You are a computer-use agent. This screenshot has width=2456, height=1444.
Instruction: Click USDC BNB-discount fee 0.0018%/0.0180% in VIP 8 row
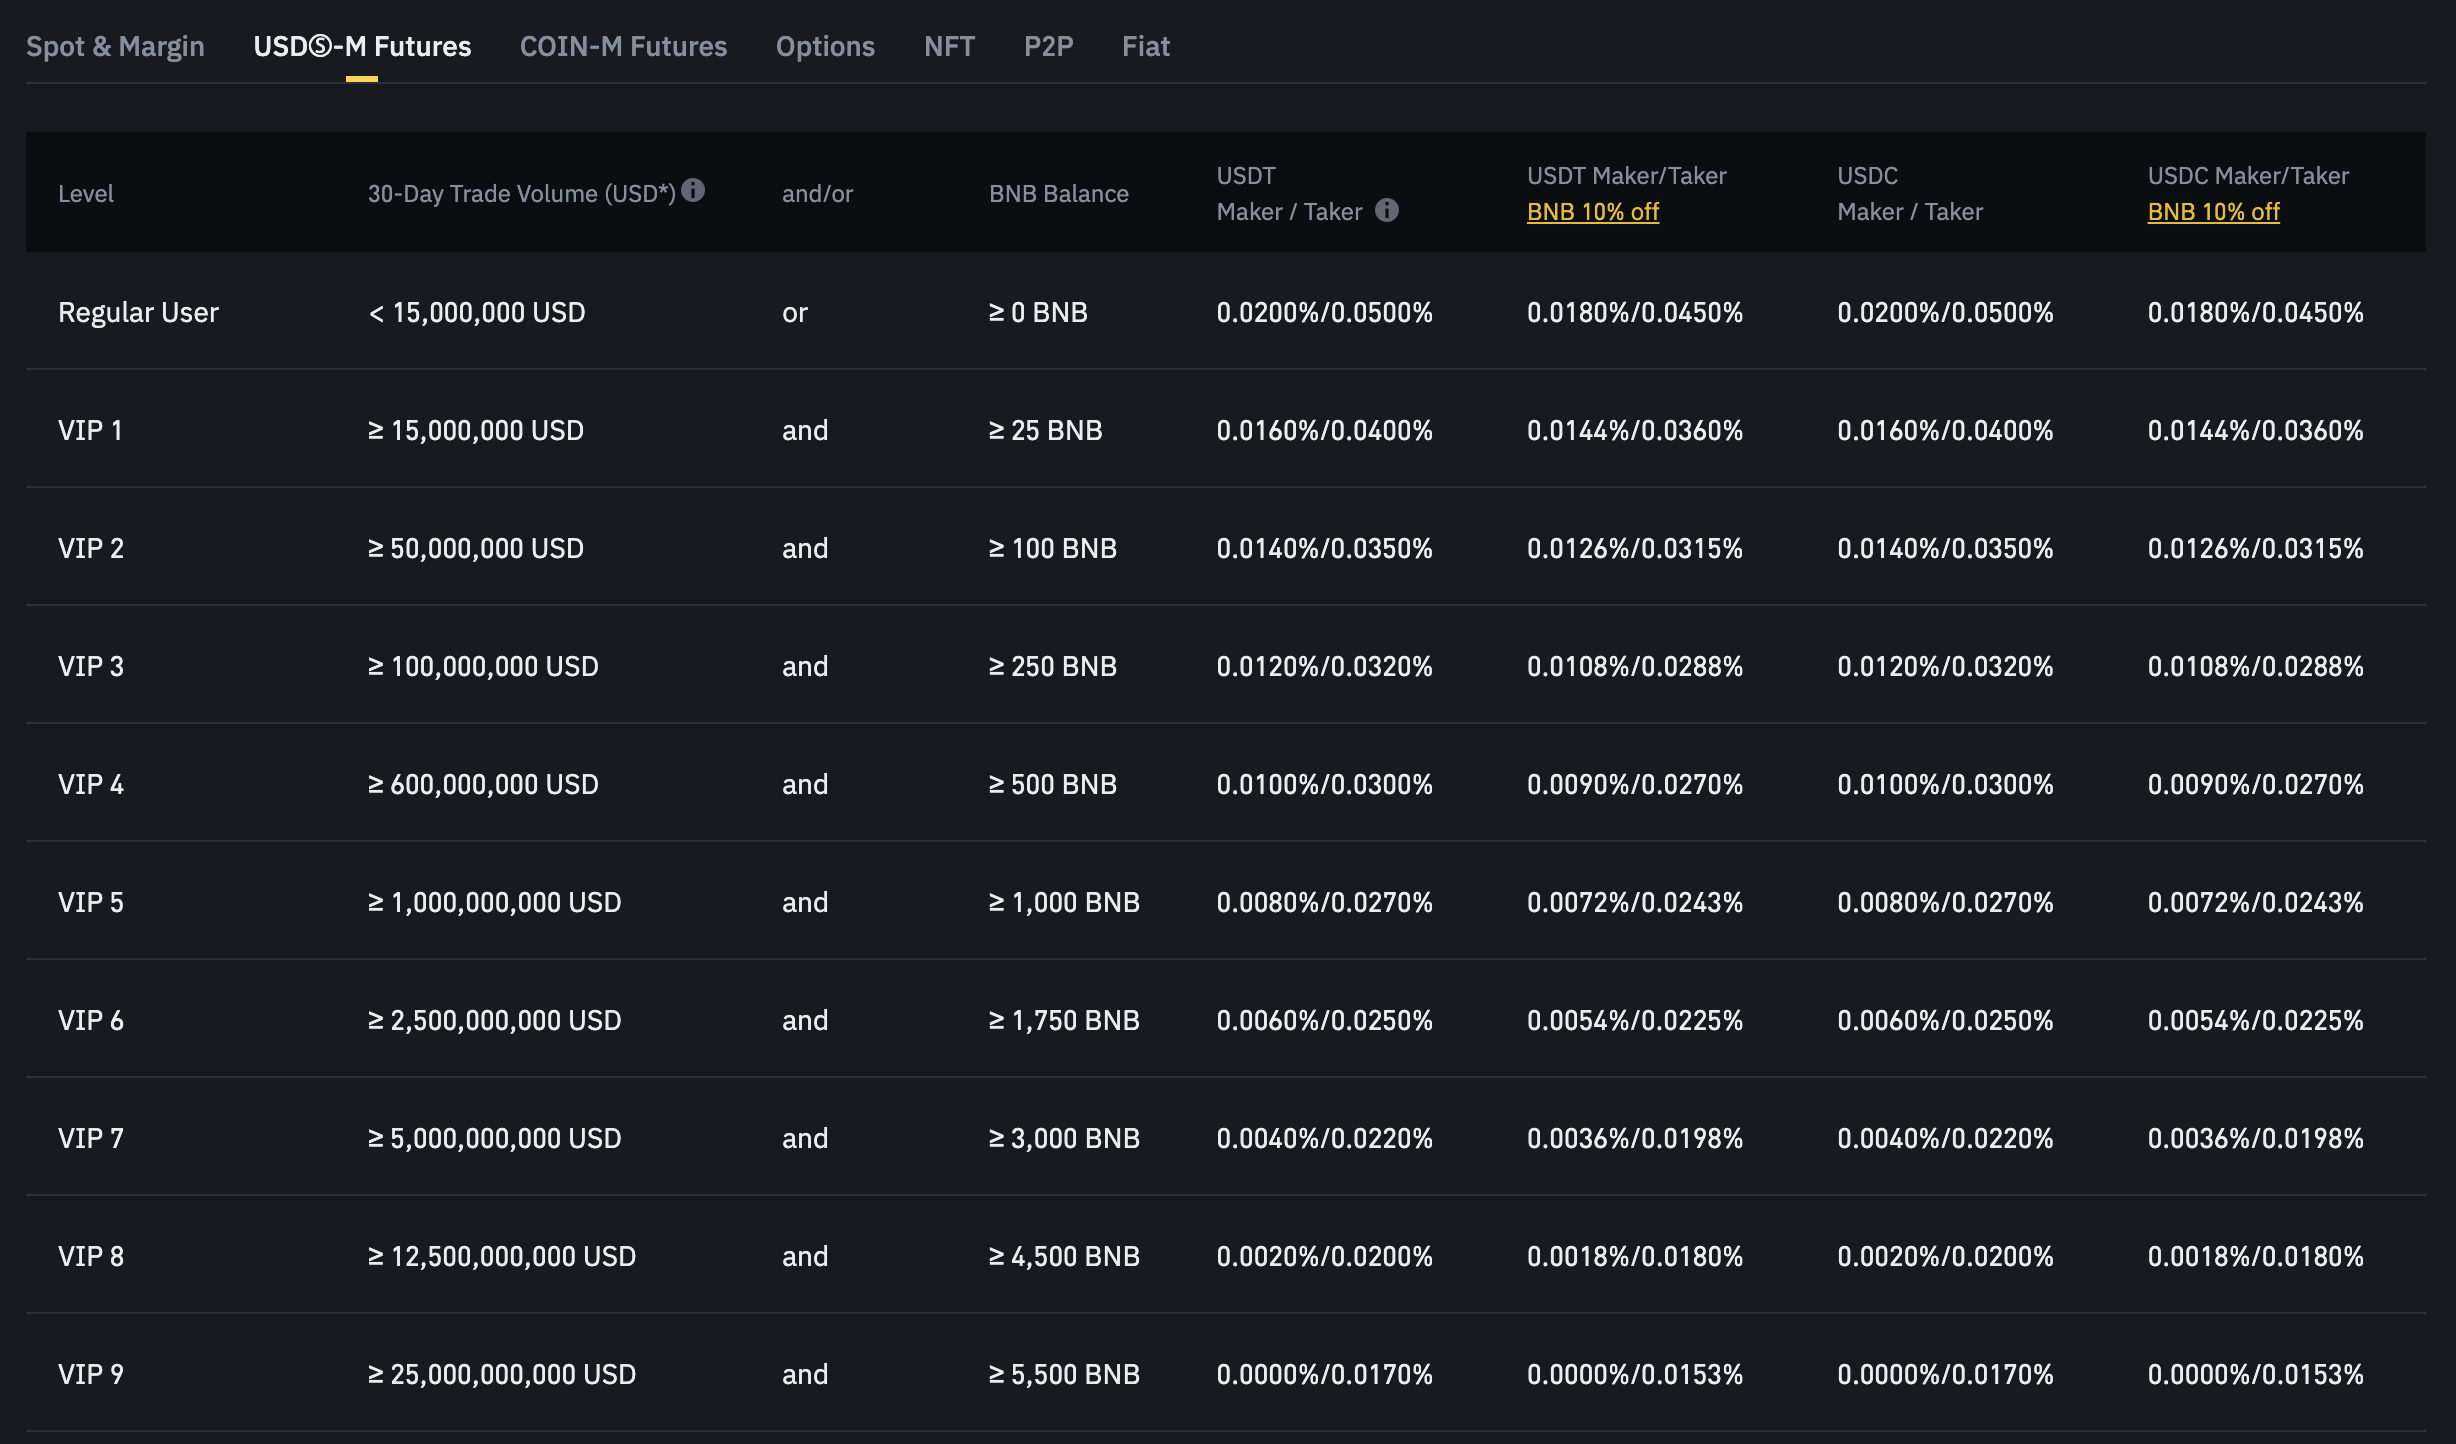[2256, 1256]
